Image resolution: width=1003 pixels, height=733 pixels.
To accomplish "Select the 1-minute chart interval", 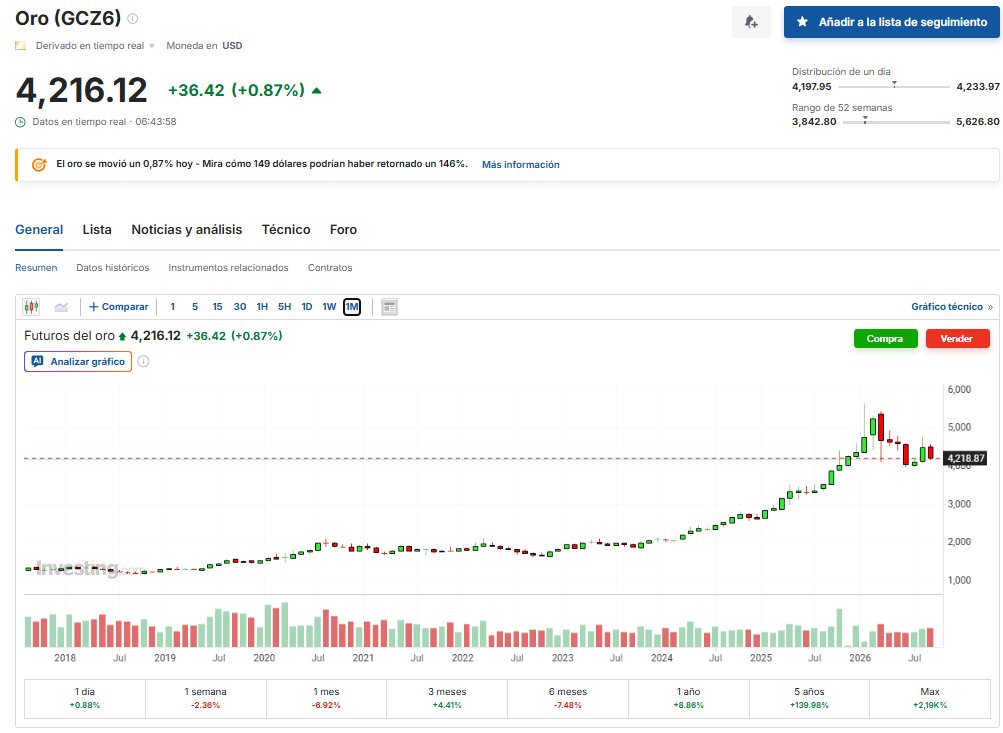I will coord(173,307).
